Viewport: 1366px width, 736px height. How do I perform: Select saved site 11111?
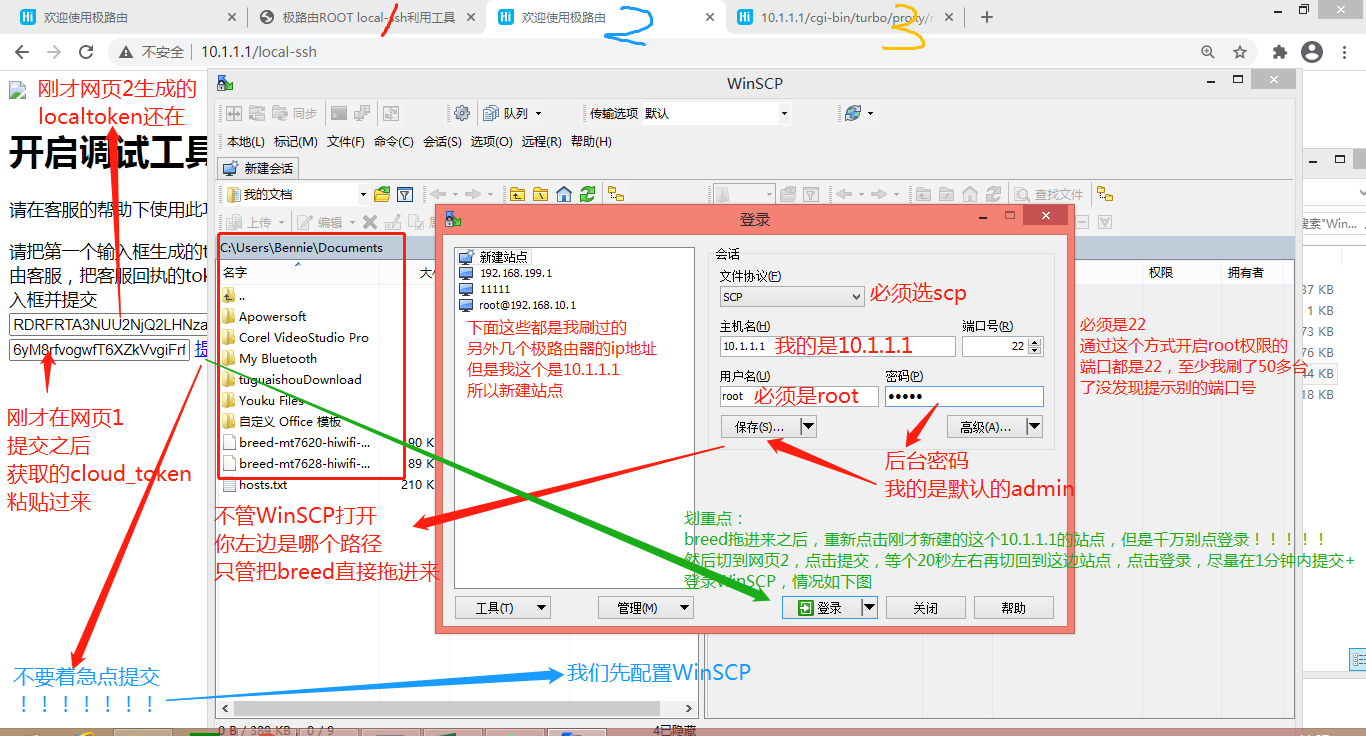click(484, 289)
